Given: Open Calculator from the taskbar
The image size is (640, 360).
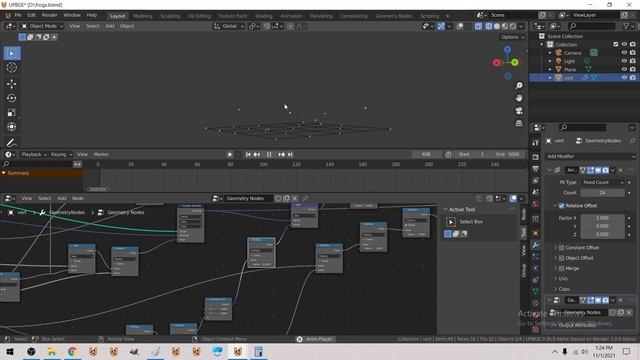Looking at the screenshot, I should (258, 351).
